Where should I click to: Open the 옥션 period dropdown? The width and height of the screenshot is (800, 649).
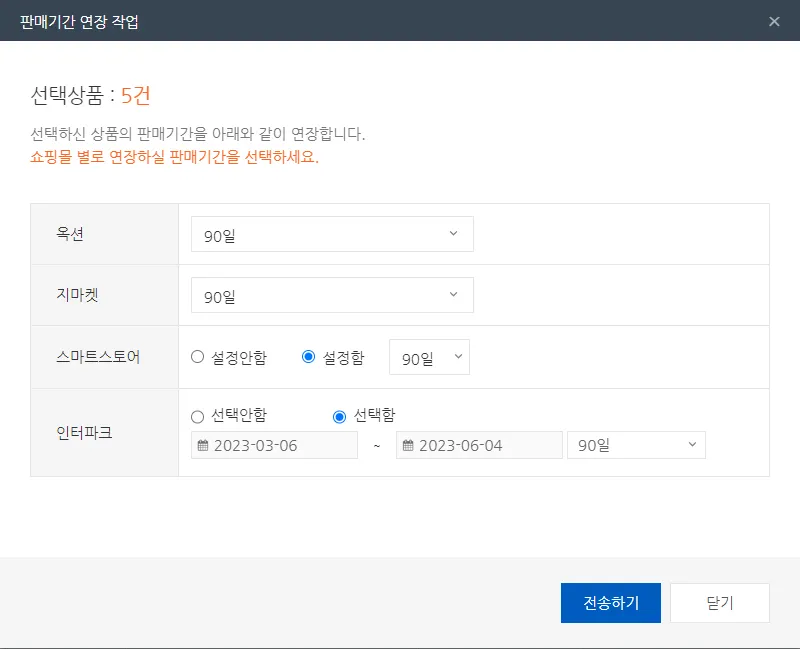pos(332,234)
